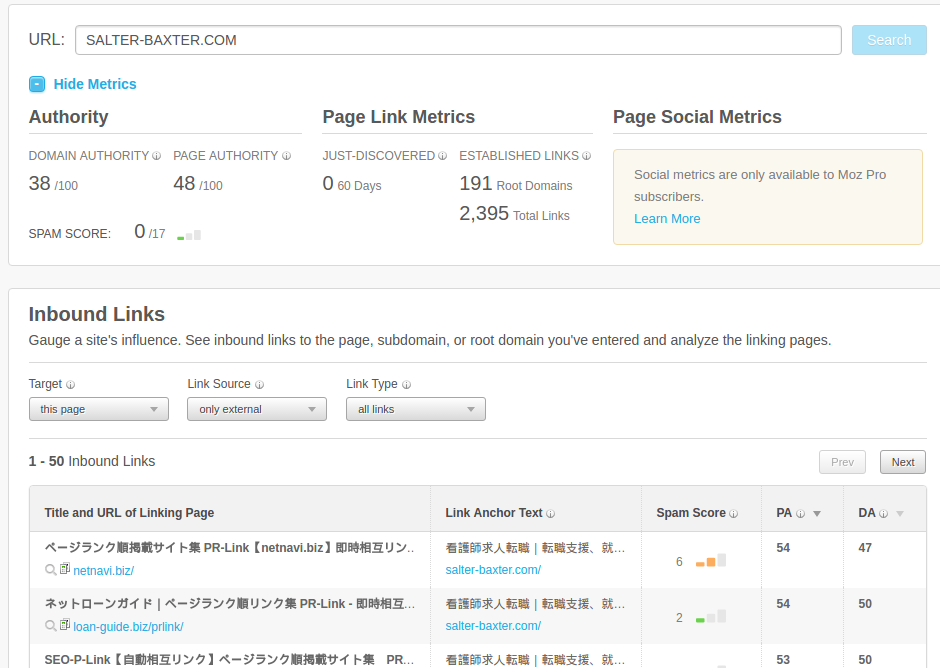Click the magnifier icon beside netnavi.biz

(x=50, y=570)
